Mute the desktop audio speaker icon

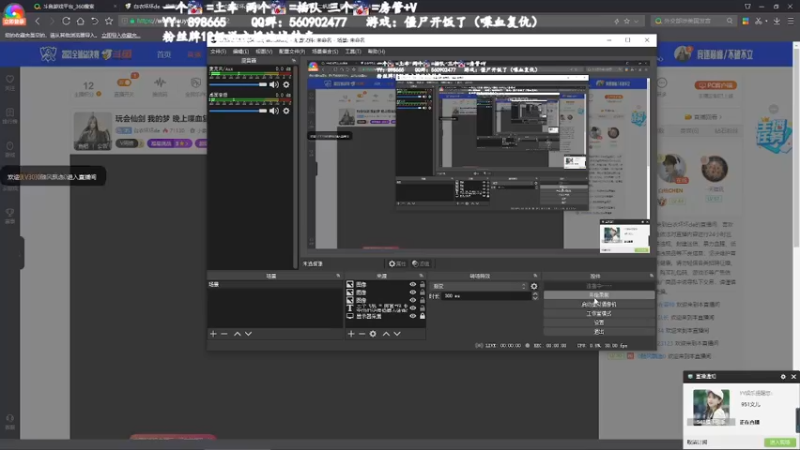[274, 111]
